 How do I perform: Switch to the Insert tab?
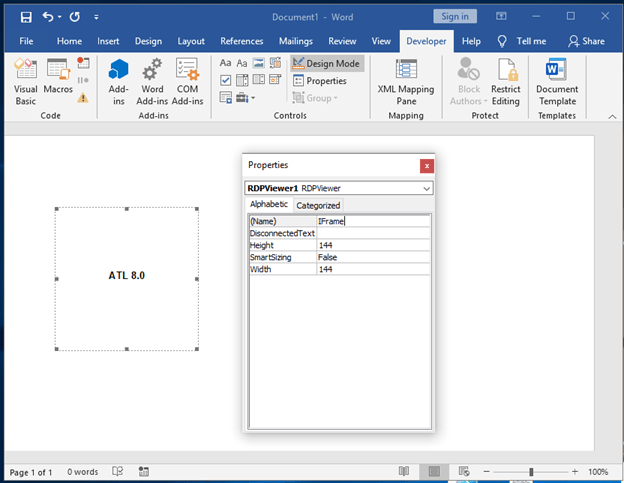coord(108,41)
